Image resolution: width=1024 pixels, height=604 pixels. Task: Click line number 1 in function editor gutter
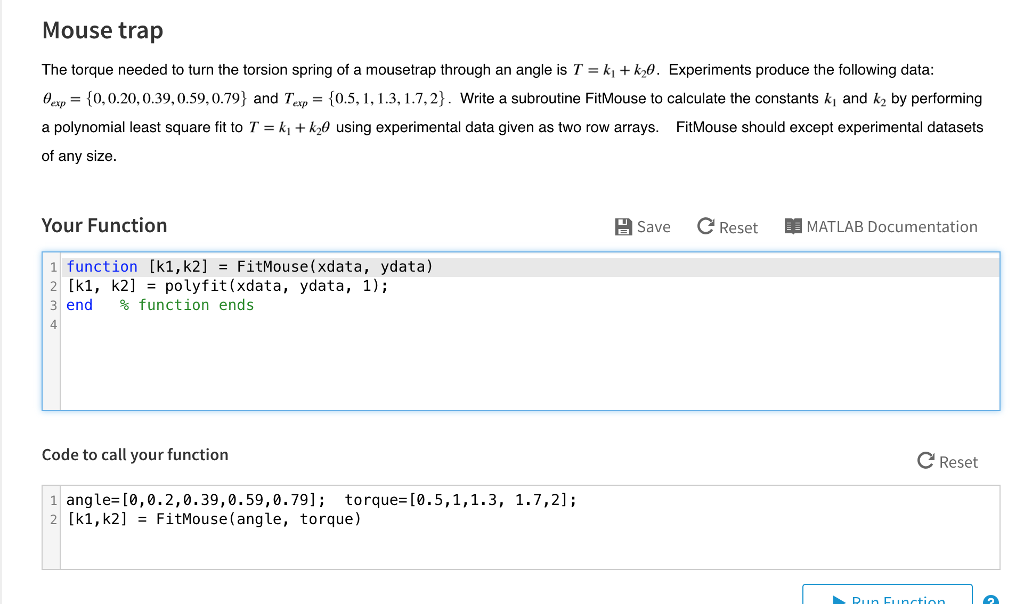click(x=53, y=267)
